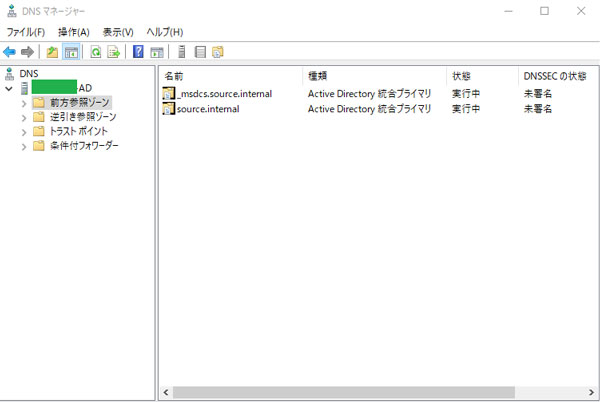Click the New zone toolbar icon
600x402 pixels.
click(x=218, y=52)
